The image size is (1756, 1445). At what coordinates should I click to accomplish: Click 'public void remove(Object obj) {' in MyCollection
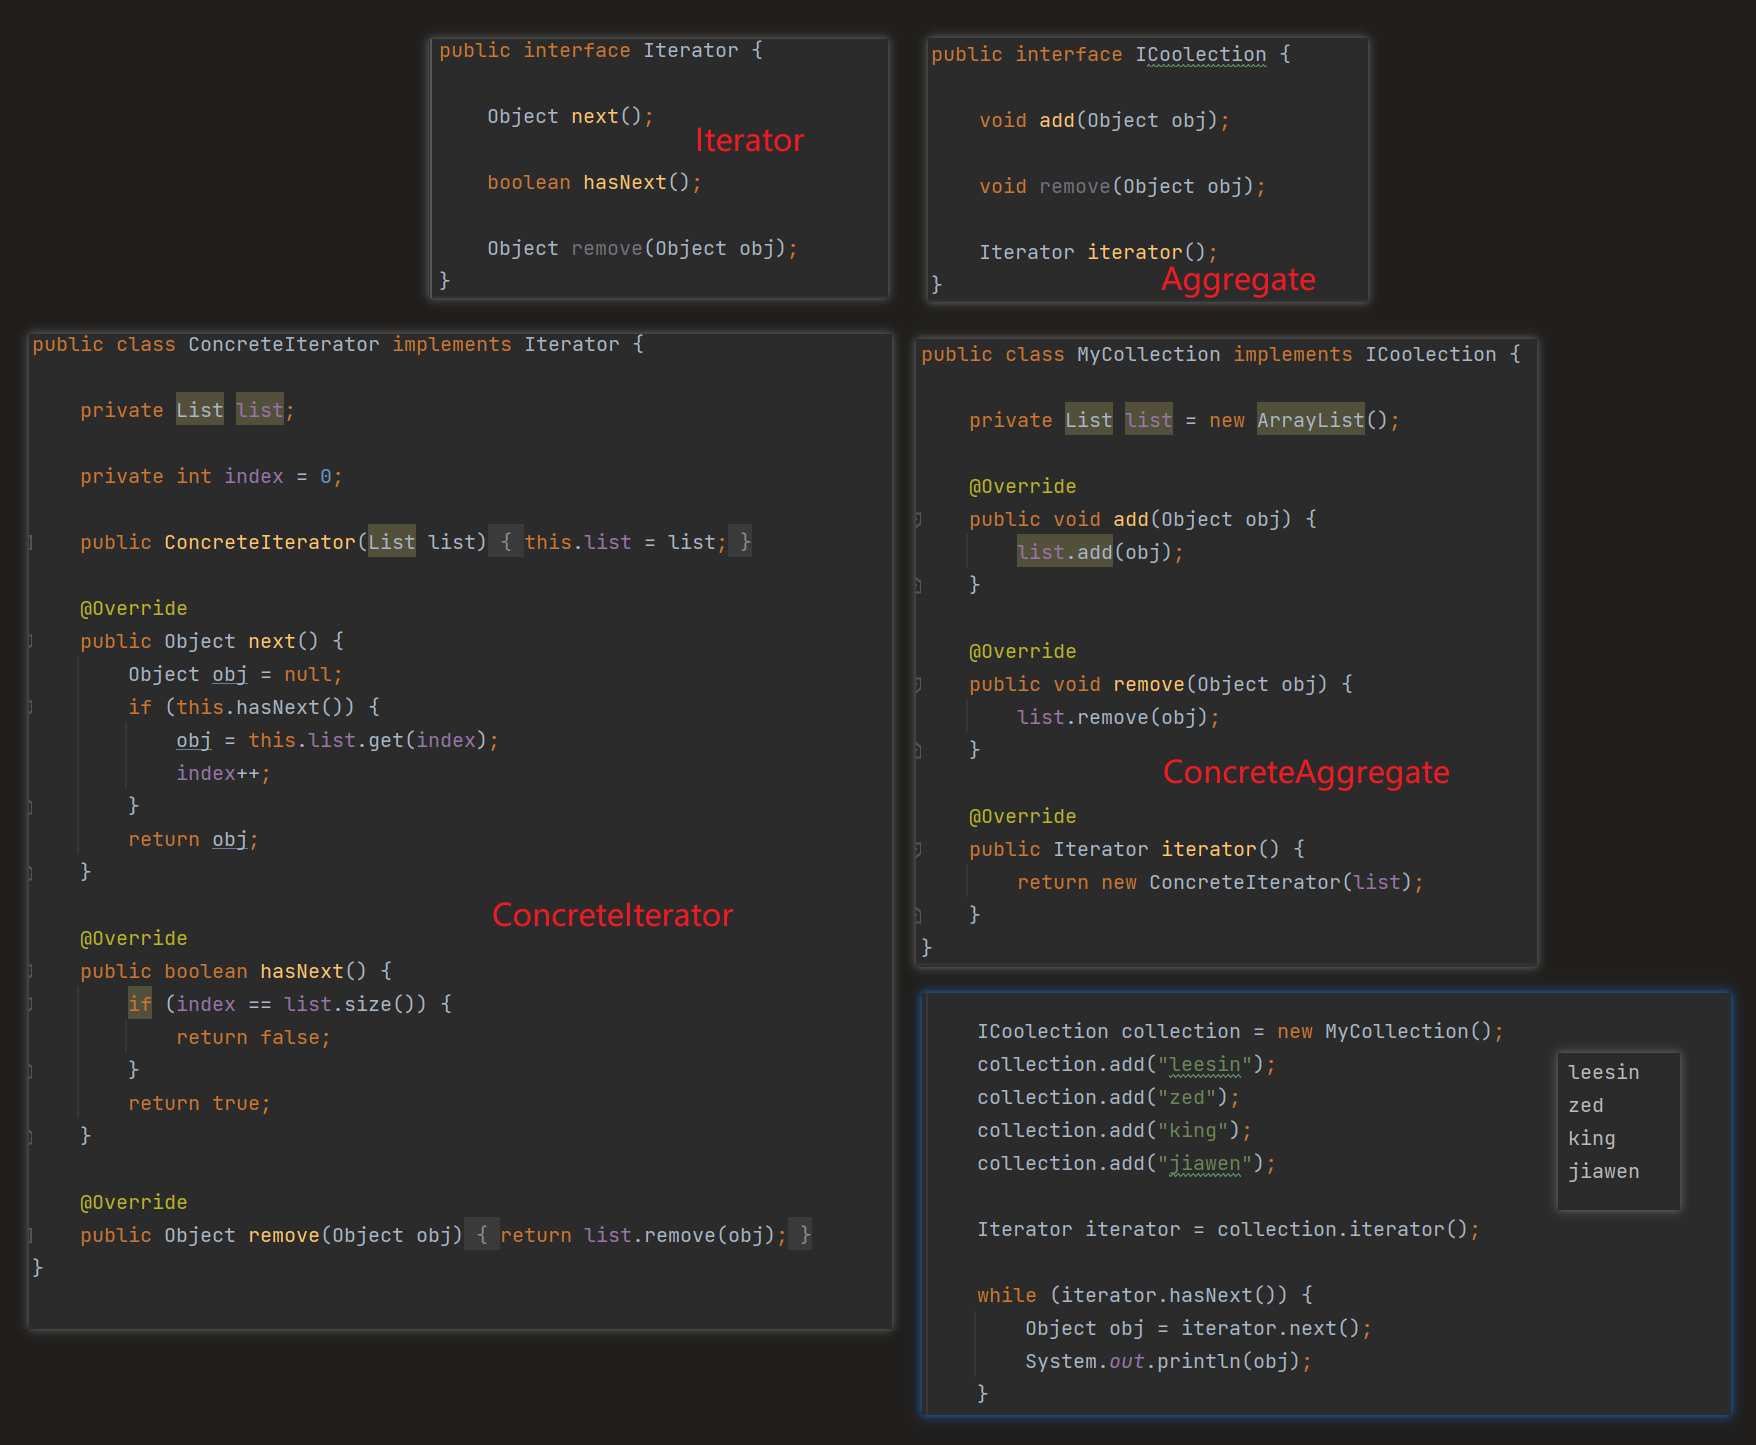1161,685
